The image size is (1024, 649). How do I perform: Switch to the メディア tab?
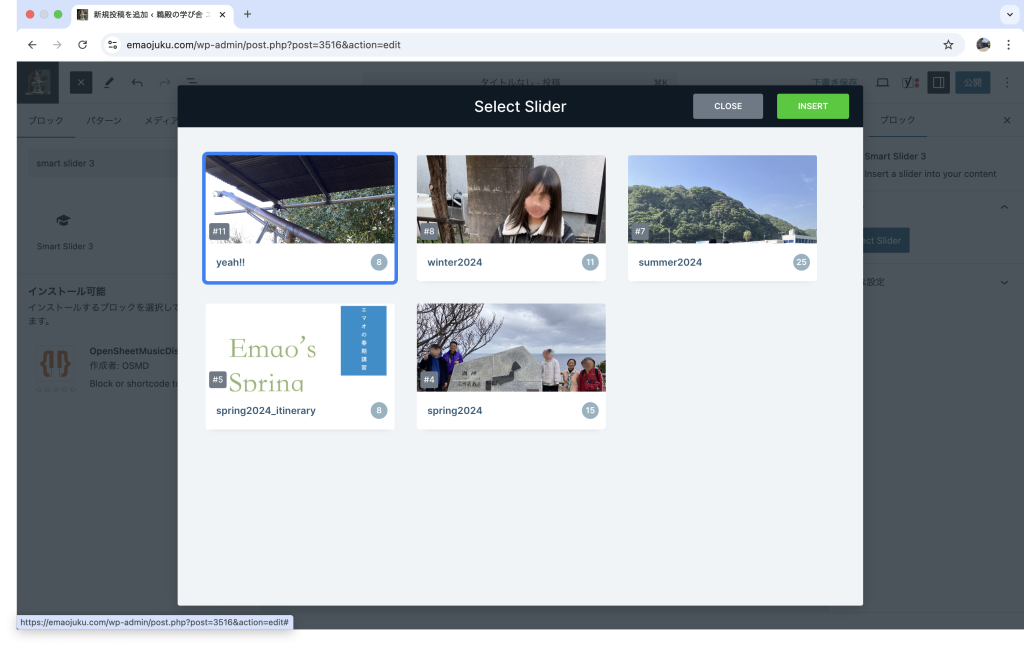click(x=161, y=121)
